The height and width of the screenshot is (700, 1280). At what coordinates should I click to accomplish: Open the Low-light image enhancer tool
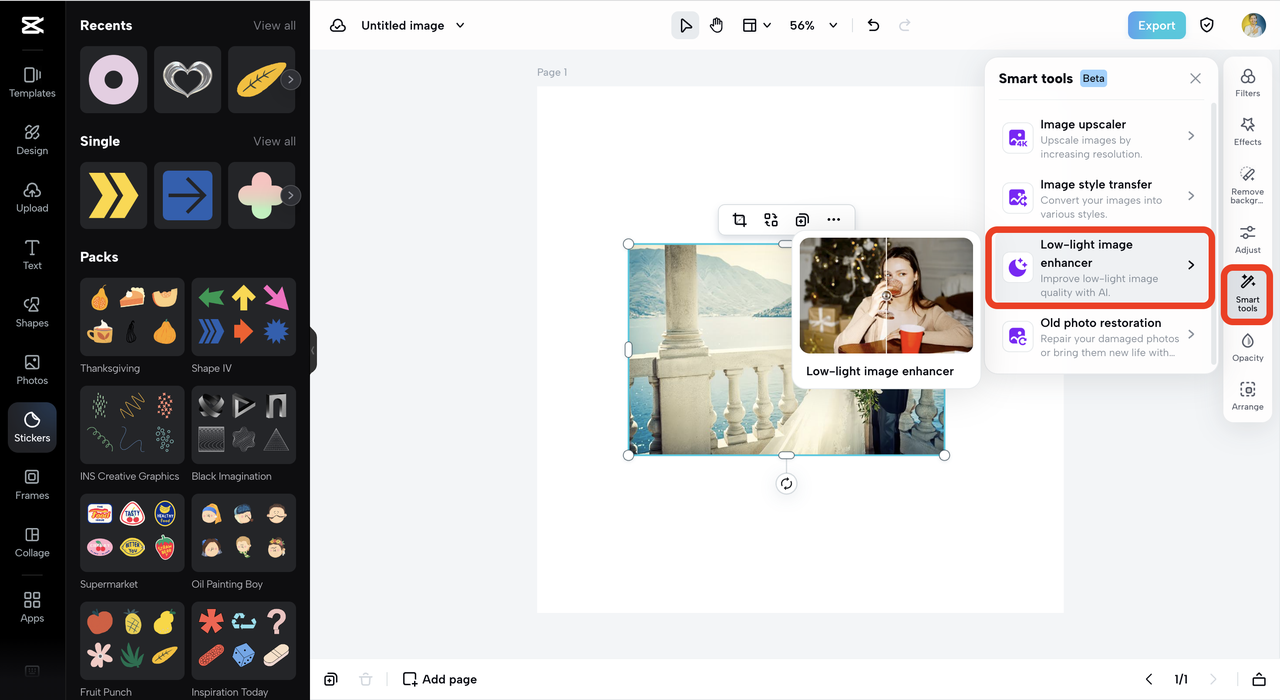coord(1101,267)
